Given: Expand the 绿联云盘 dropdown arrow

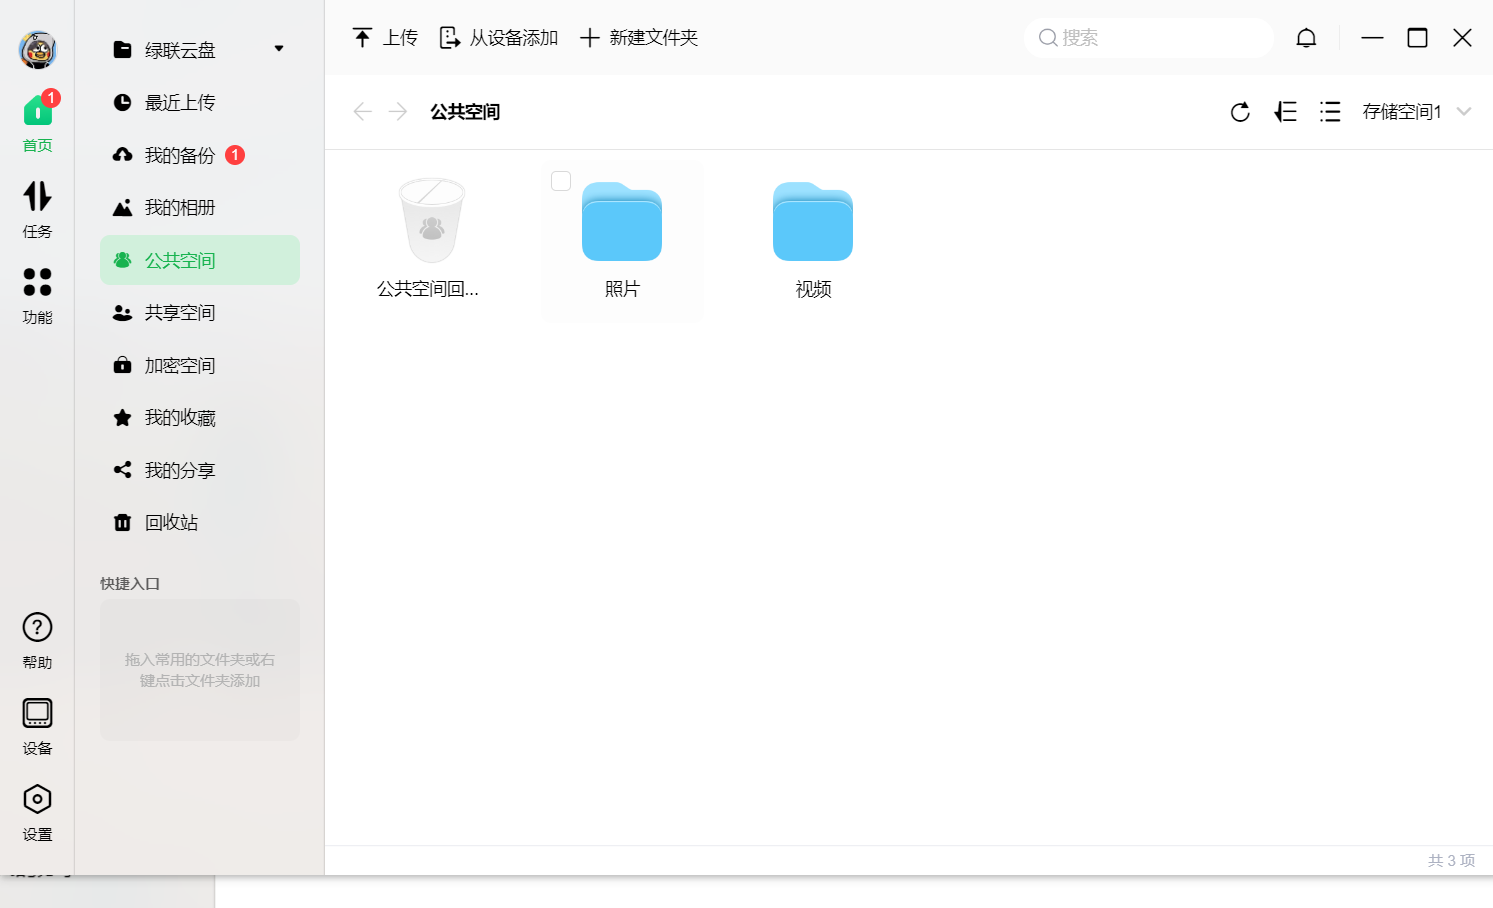Looking at the screenshot, I should point(279,49).
